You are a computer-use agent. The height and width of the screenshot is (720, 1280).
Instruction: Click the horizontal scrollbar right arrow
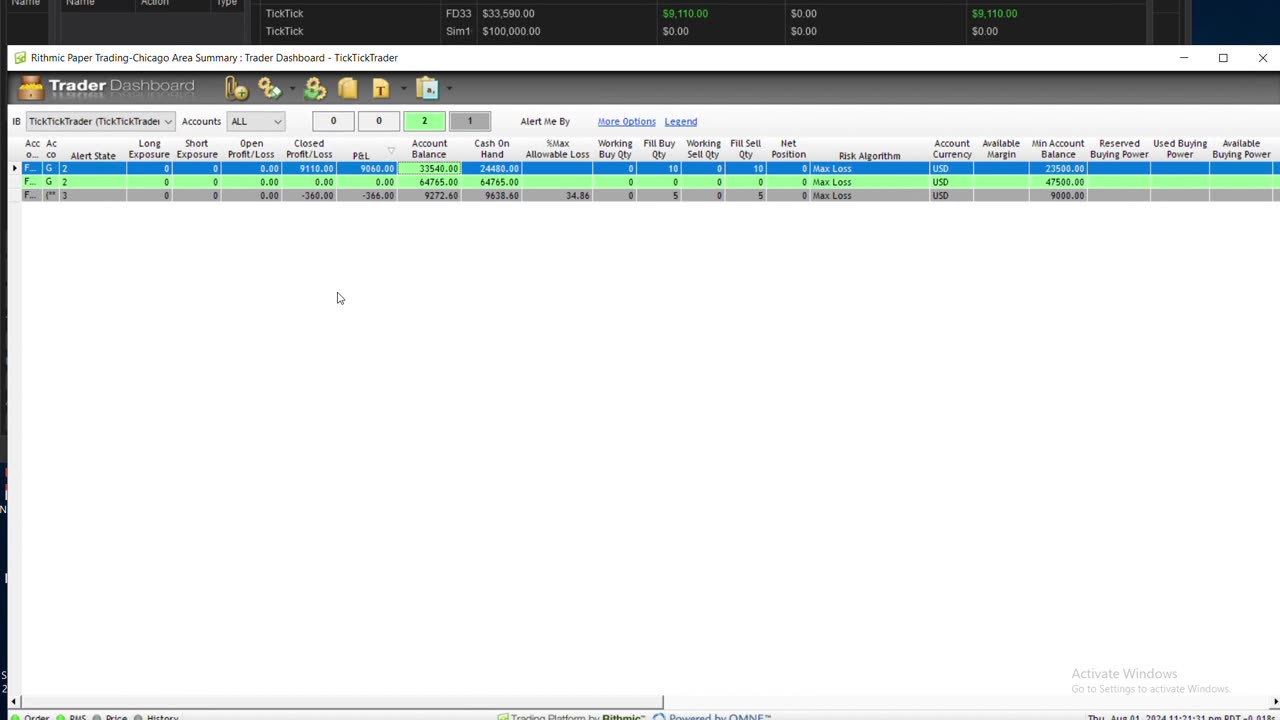click(1274, 702)
